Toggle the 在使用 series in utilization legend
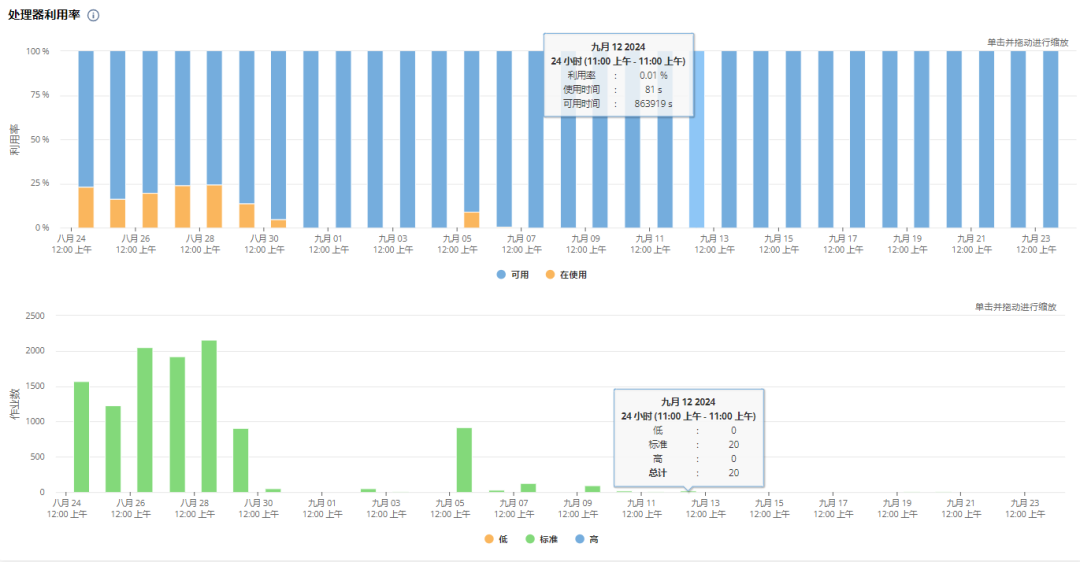The width and height of the screenshot is (1080, 562). coord(566,275)
